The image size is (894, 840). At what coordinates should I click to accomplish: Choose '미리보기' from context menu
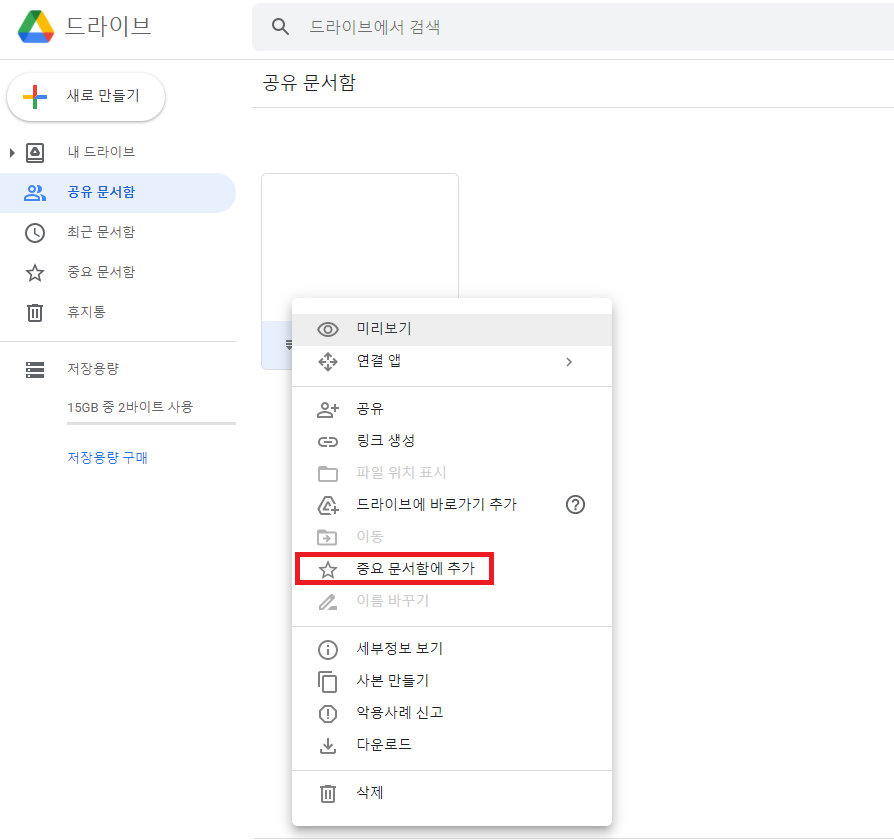click(452, 329)
